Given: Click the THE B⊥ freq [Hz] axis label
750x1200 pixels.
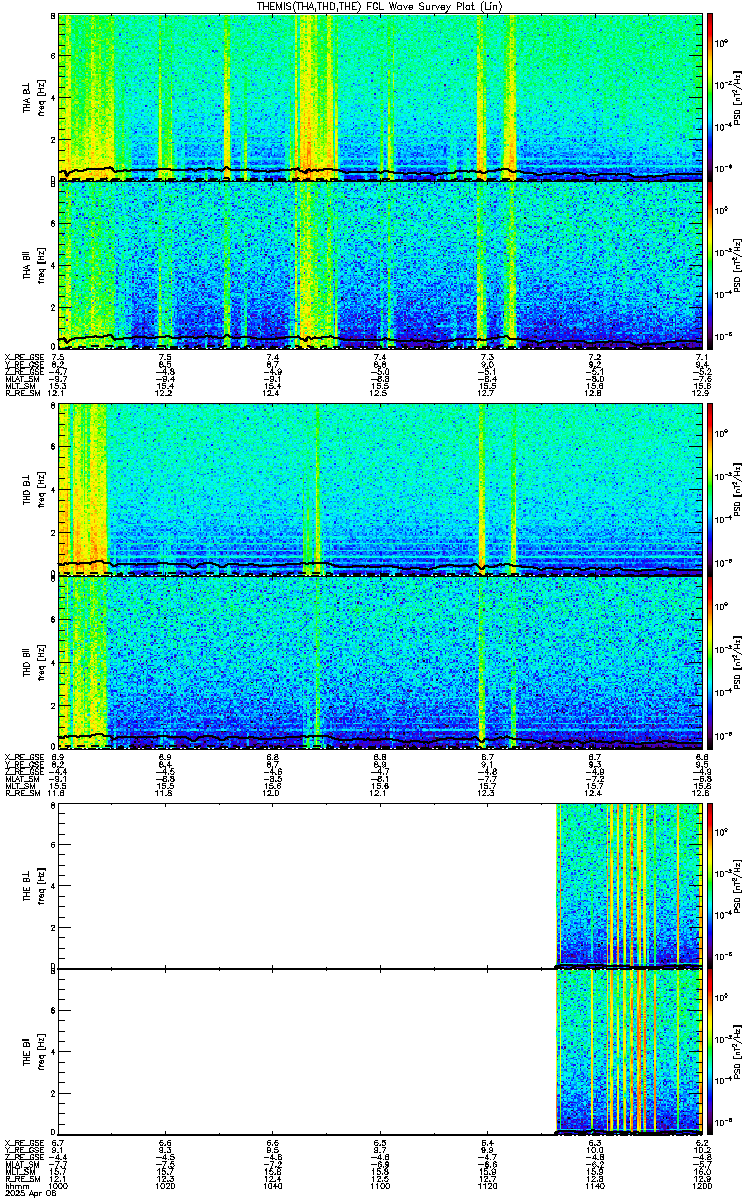Looking at the screenshot, I should point(41,886).
